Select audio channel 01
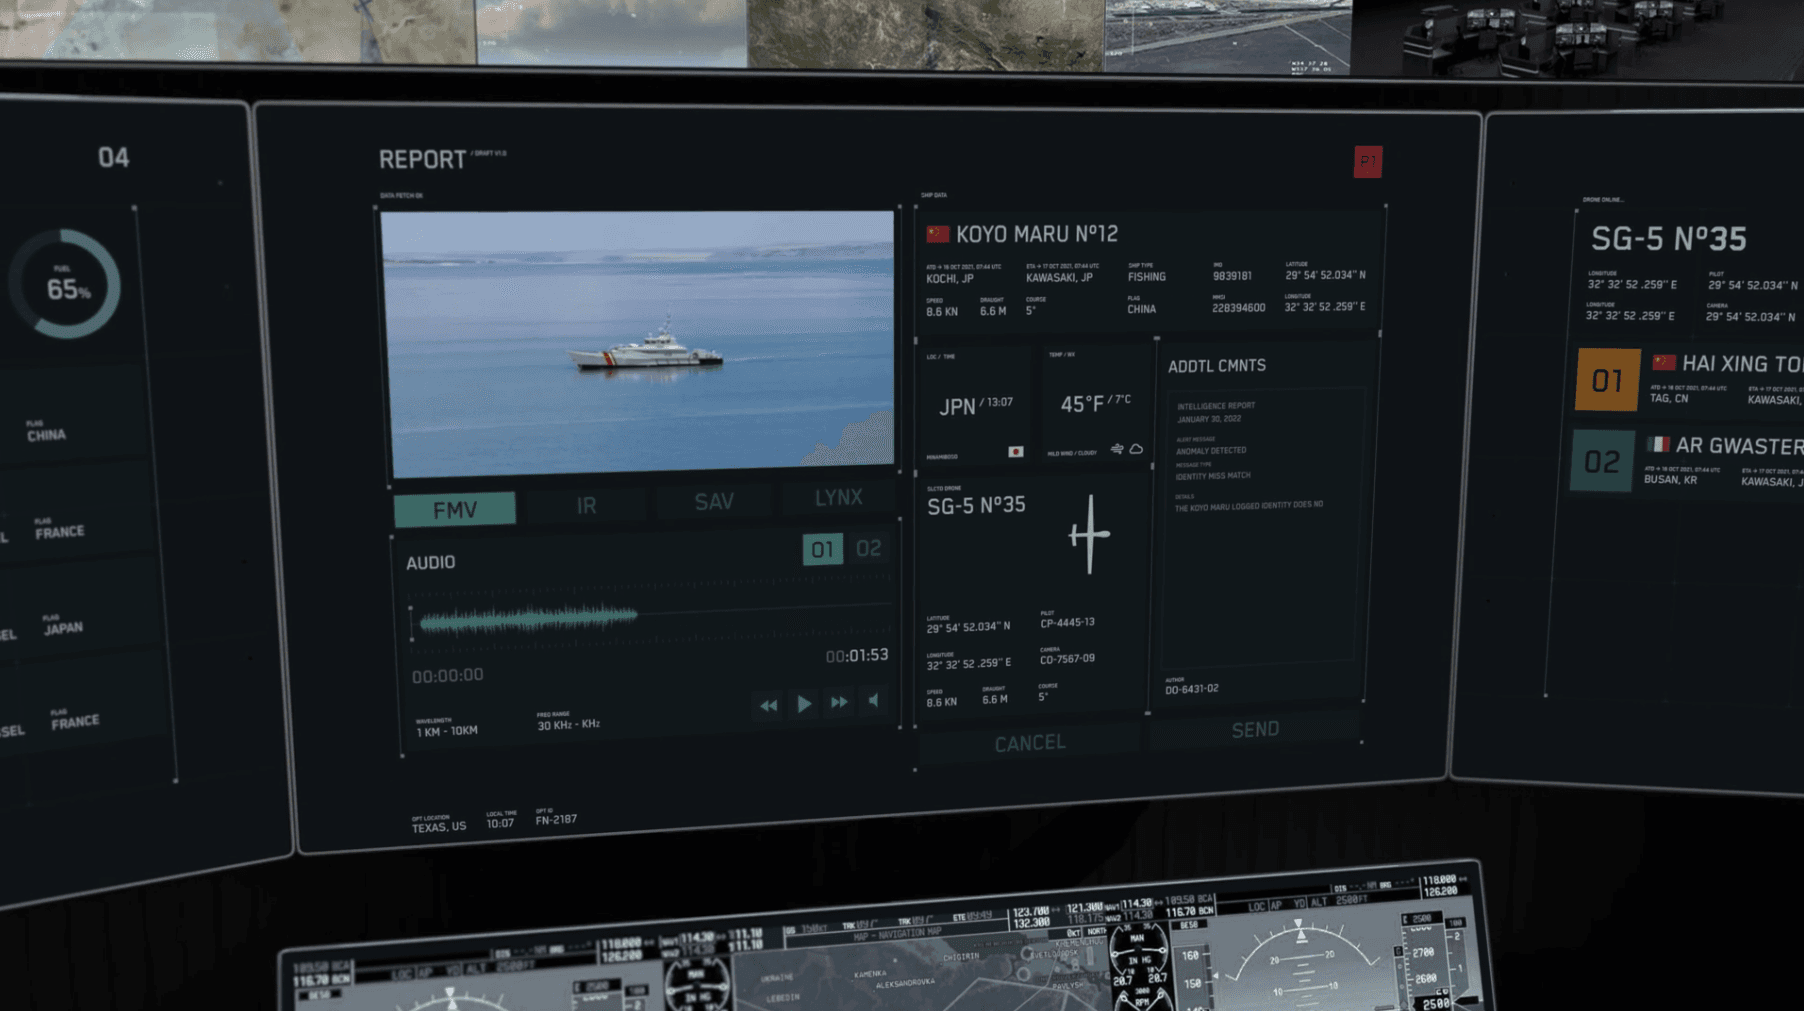The width and height of the screenshot is (1804, 1011). pos(822,549)
